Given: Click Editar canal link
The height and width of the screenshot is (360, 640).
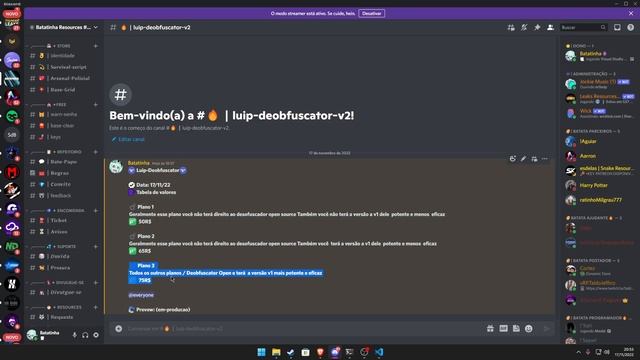Looking at the screenshot, I should click(128, 139).
